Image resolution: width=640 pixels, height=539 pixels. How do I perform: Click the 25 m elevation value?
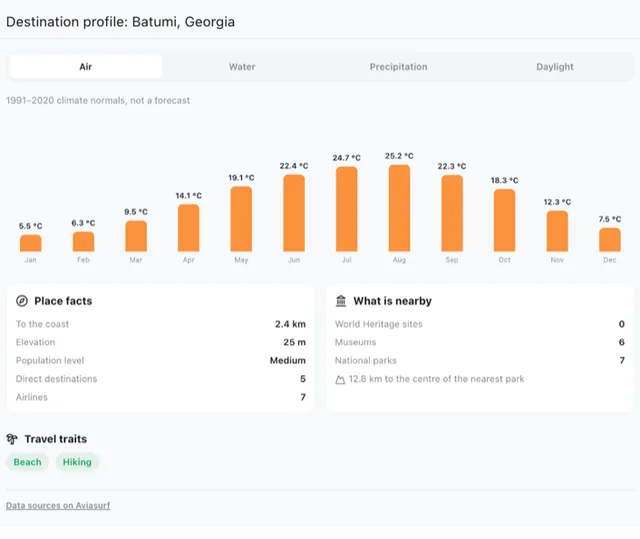coord(295,342)
